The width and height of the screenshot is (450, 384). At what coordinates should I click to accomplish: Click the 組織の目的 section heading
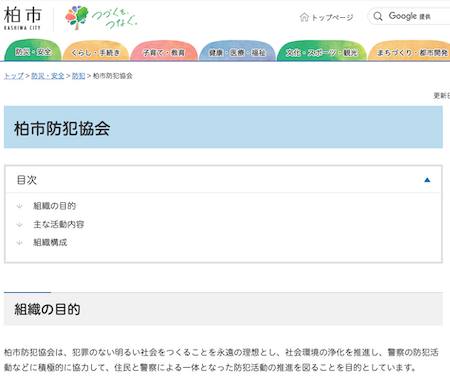(47, 309)
